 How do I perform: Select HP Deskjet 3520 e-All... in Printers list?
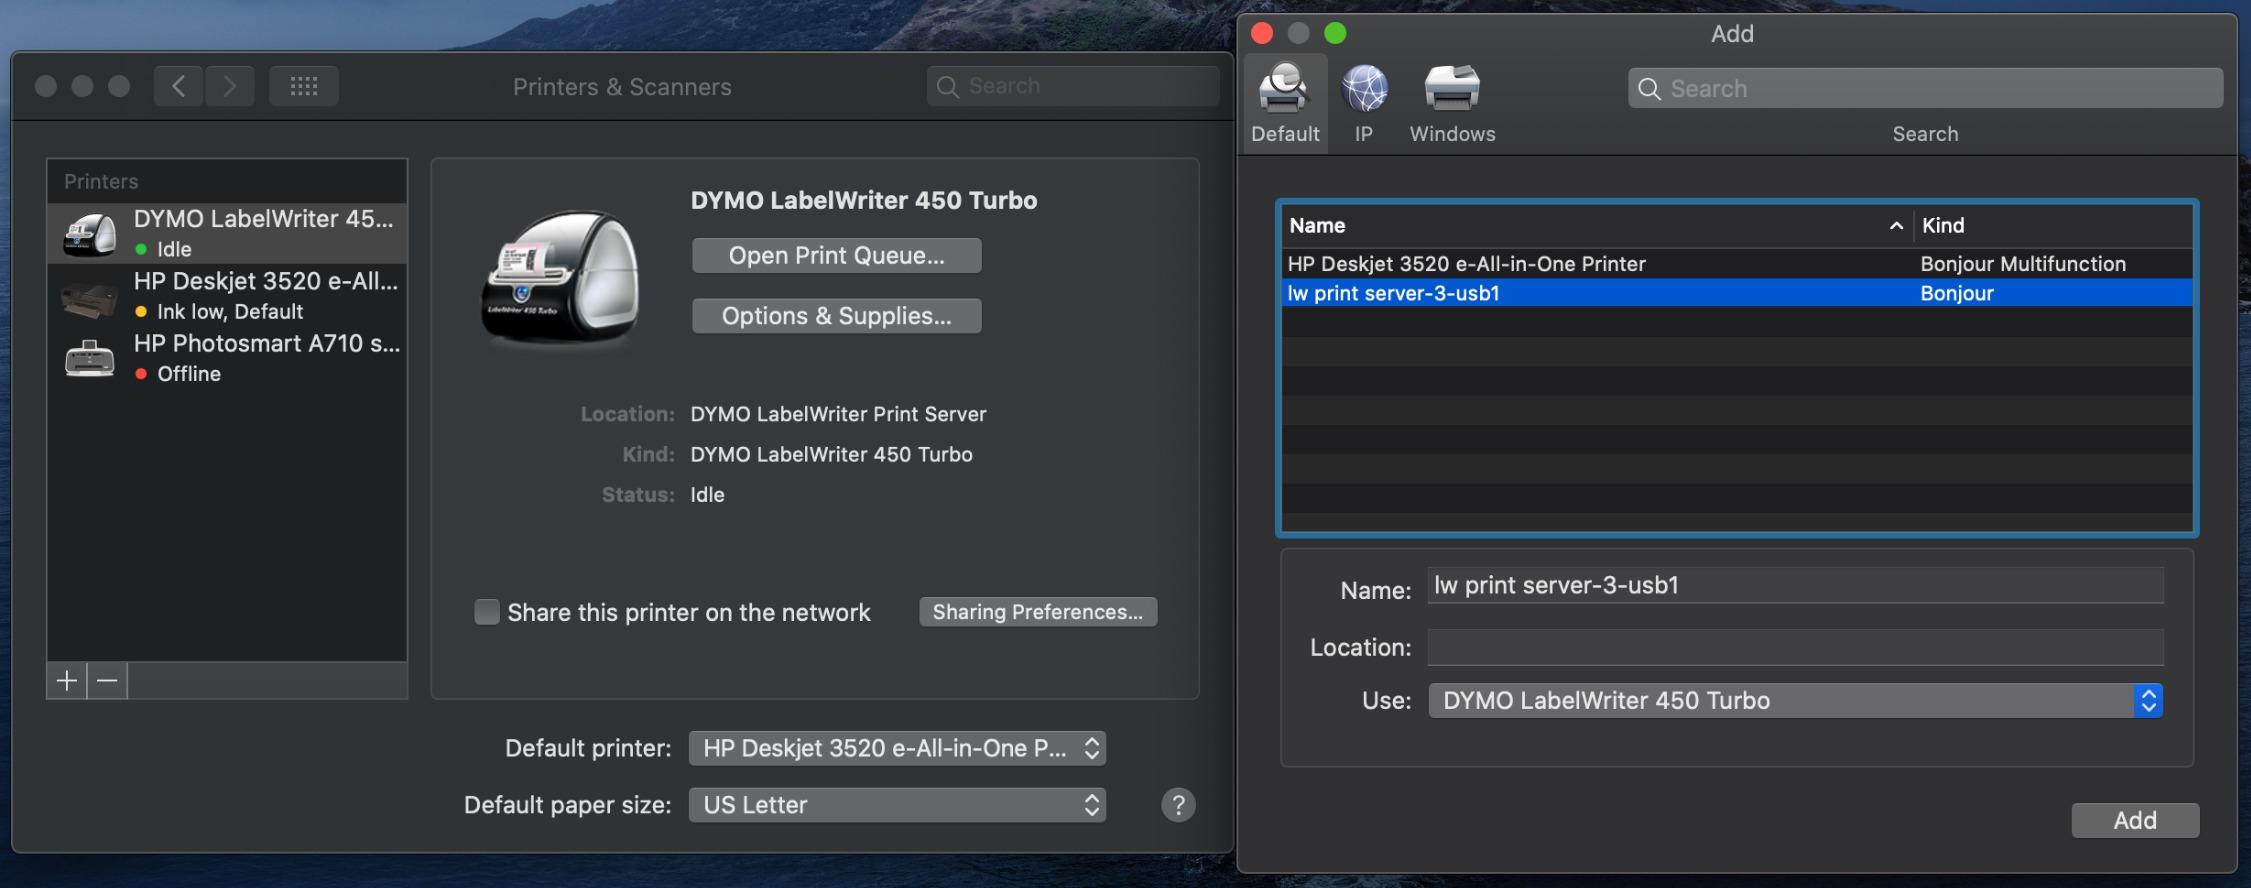228,295
